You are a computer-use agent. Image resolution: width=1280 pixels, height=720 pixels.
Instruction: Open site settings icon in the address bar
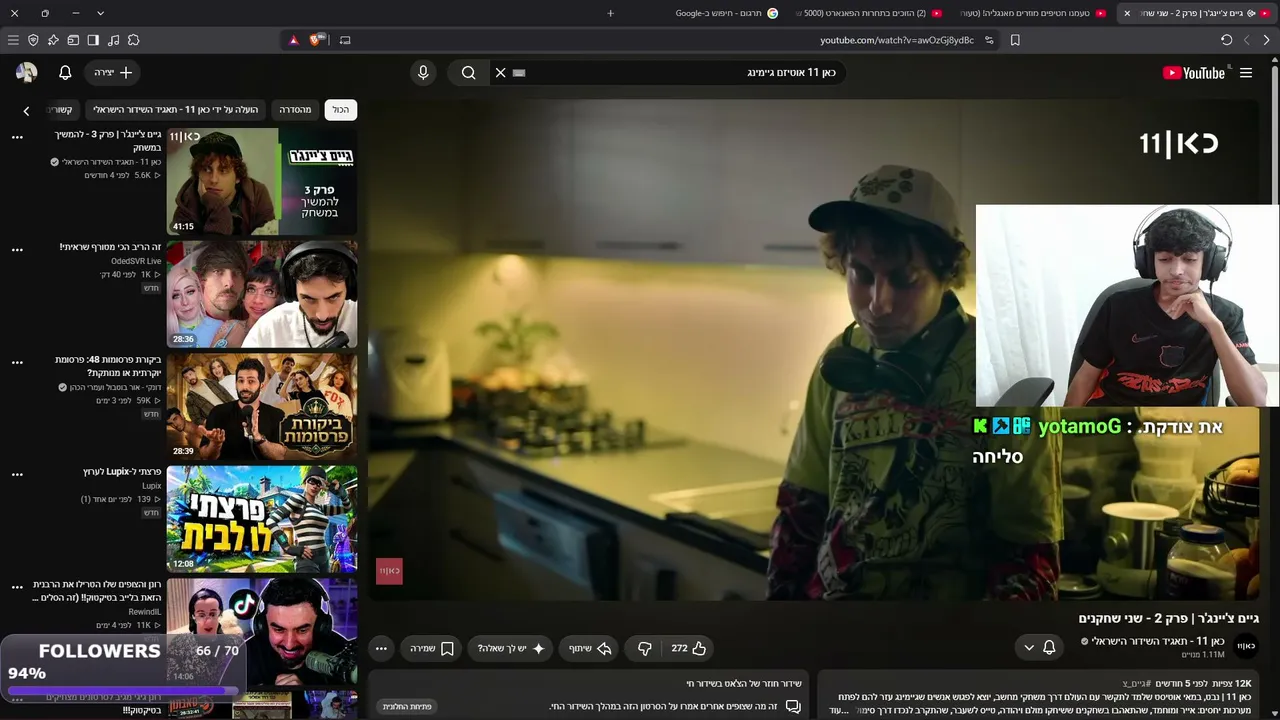pos(989,40)
